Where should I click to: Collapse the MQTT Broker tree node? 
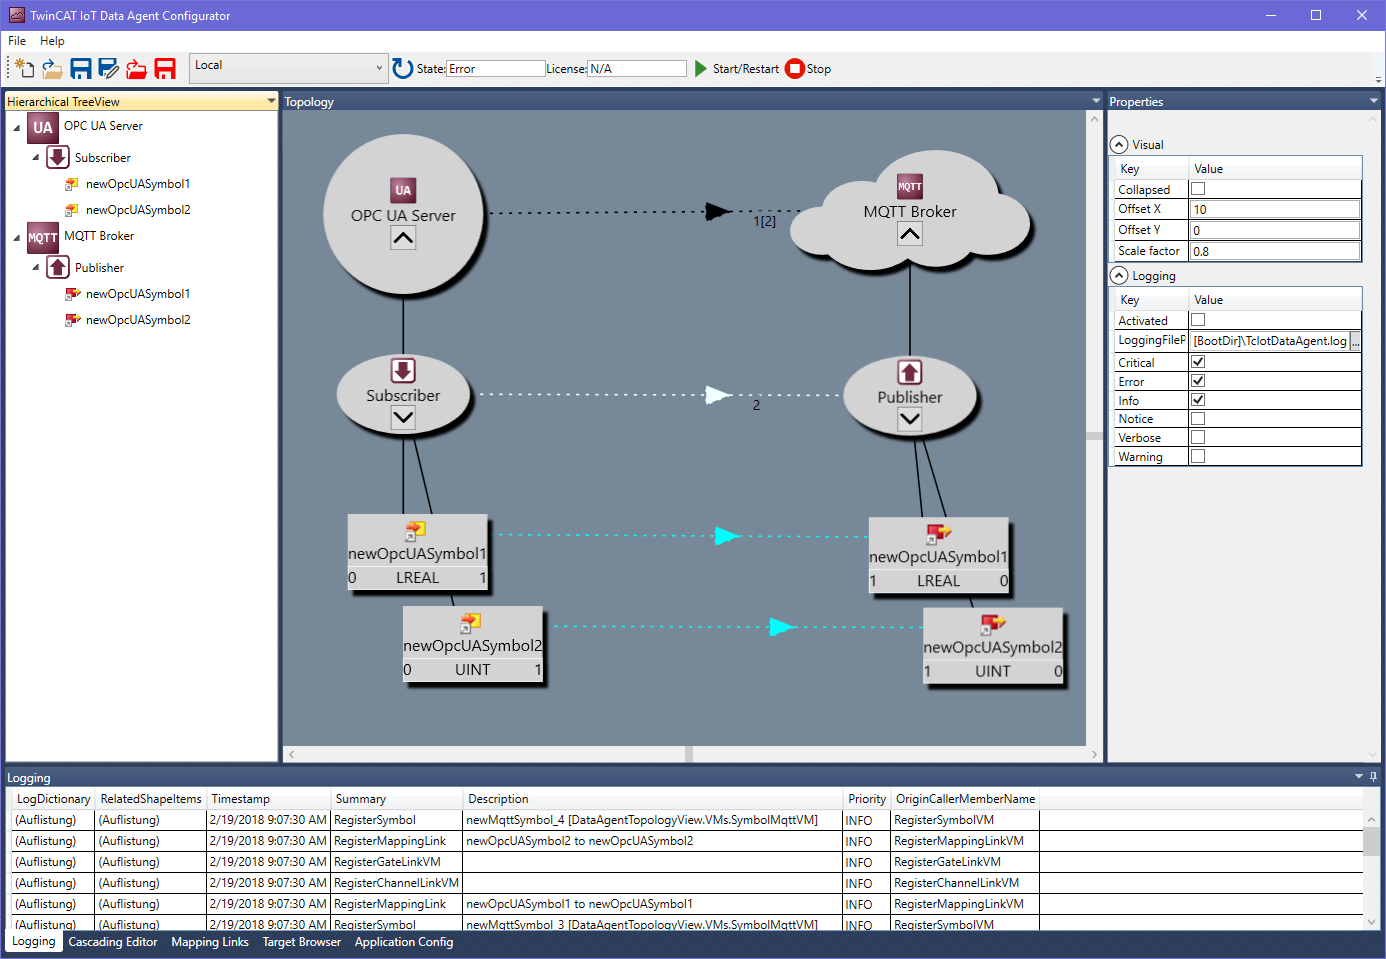[x=16, y=238]
